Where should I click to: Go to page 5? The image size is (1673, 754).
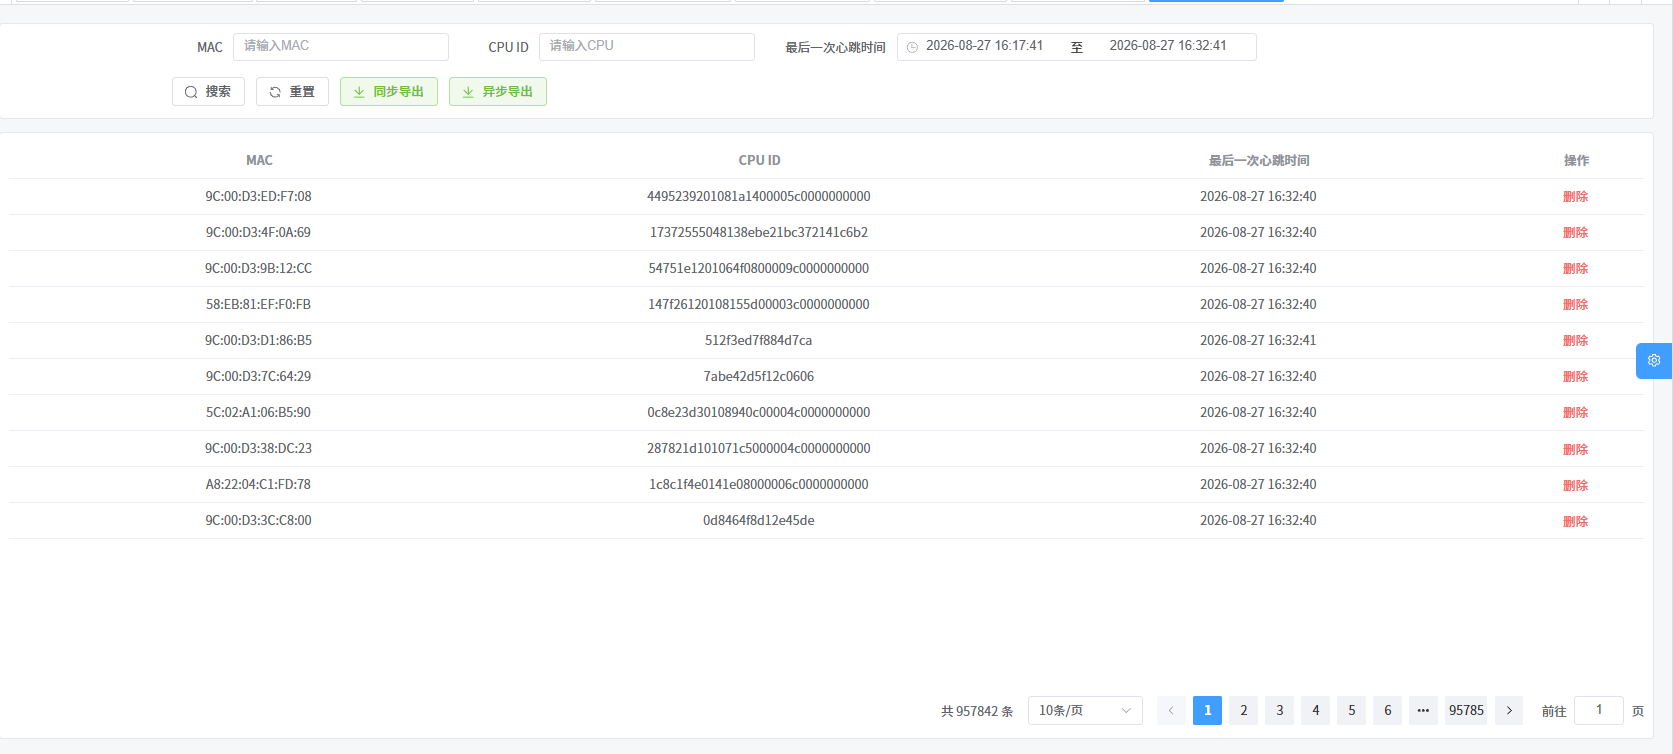pos(1351,710)
